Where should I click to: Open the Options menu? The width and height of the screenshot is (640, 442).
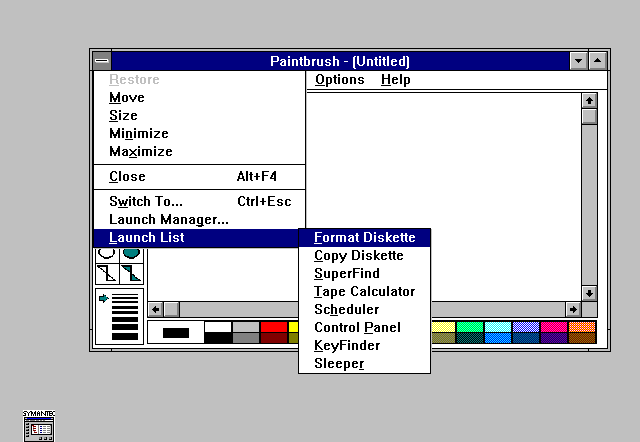(x=340, y=80)
